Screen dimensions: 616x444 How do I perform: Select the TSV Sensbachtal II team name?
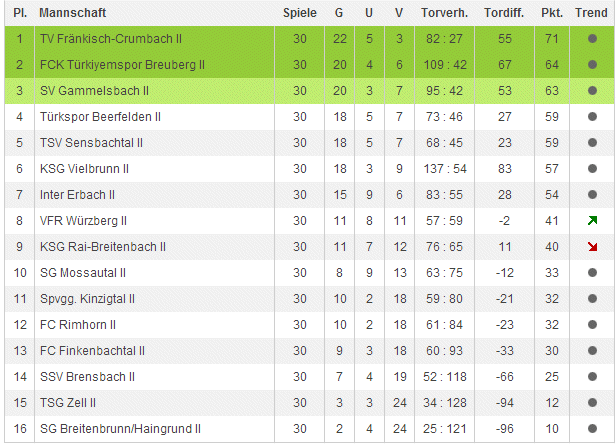91,142
